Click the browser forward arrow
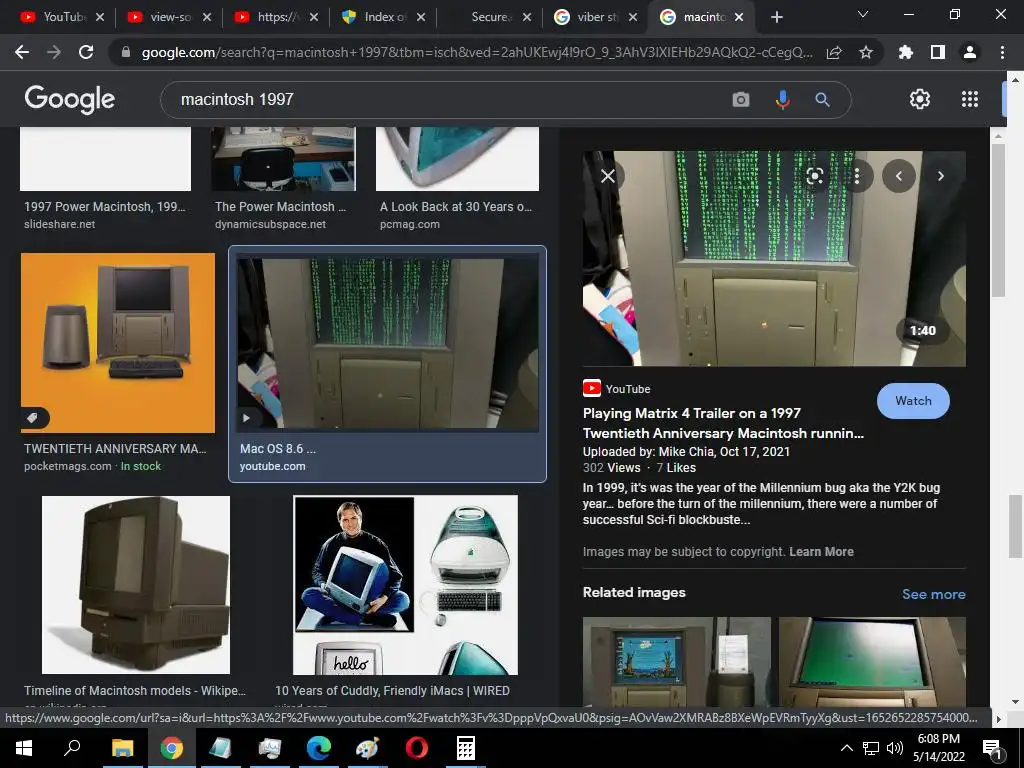1024x768 pixels. [54, 52]
